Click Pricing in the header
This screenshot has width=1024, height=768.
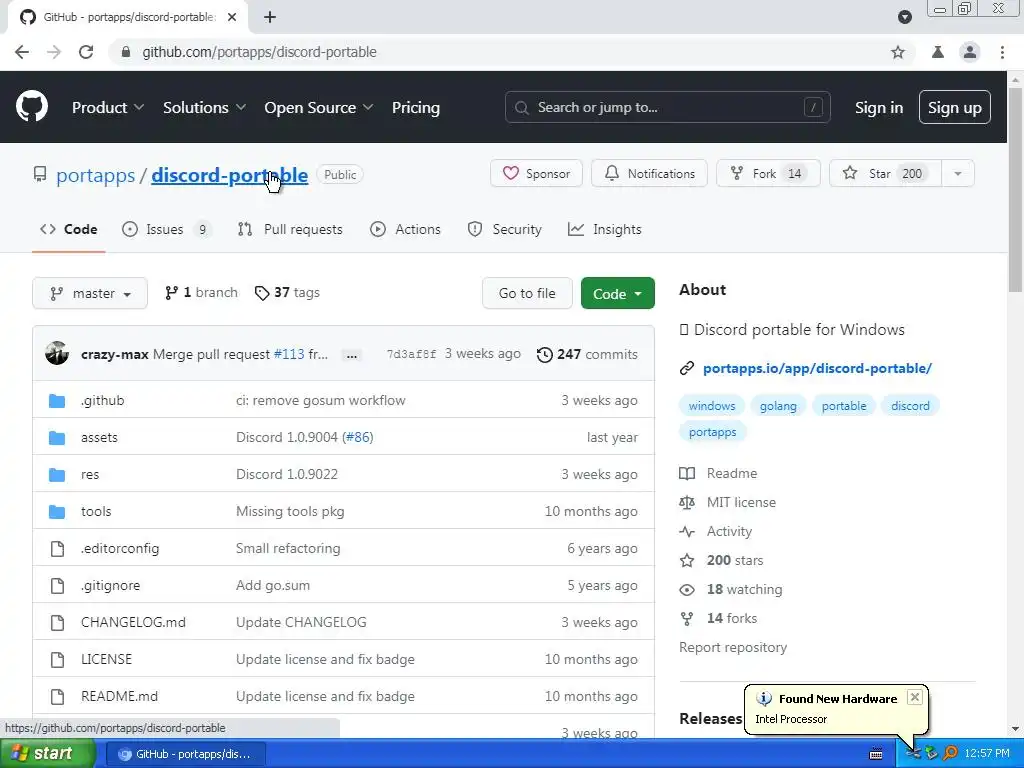[415, 107]
